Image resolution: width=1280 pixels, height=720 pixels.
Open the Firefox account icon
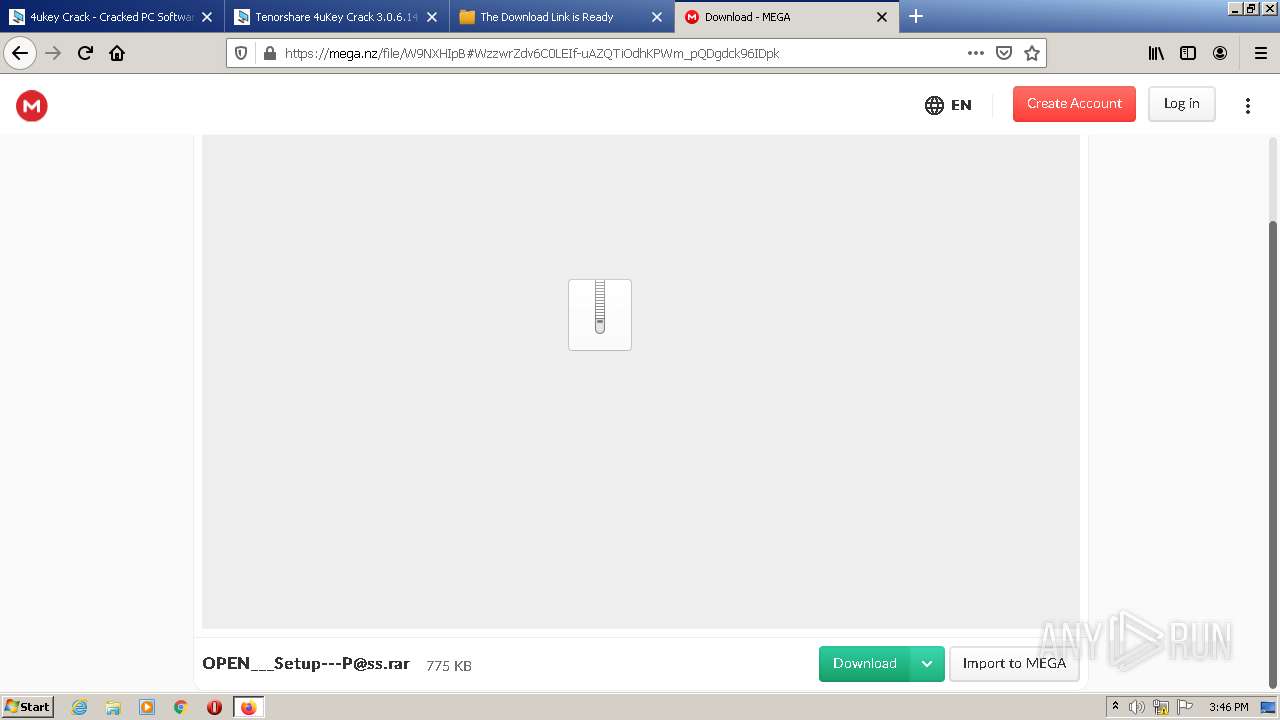1220,53
